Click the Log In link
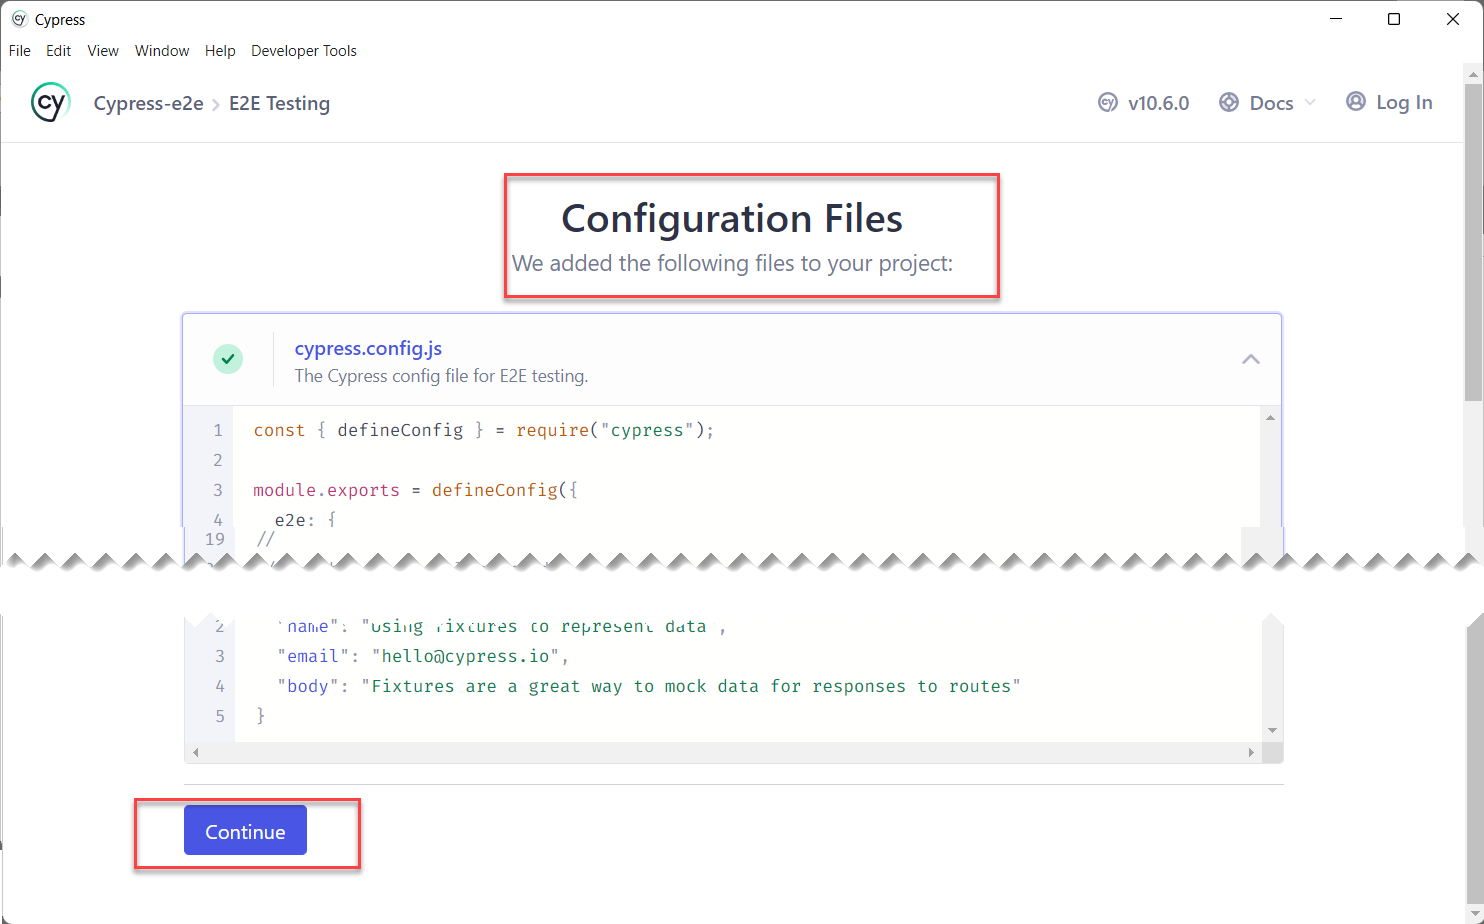Image resolution: width=1484 pixels, height=924 pixels. [1404, 102]
